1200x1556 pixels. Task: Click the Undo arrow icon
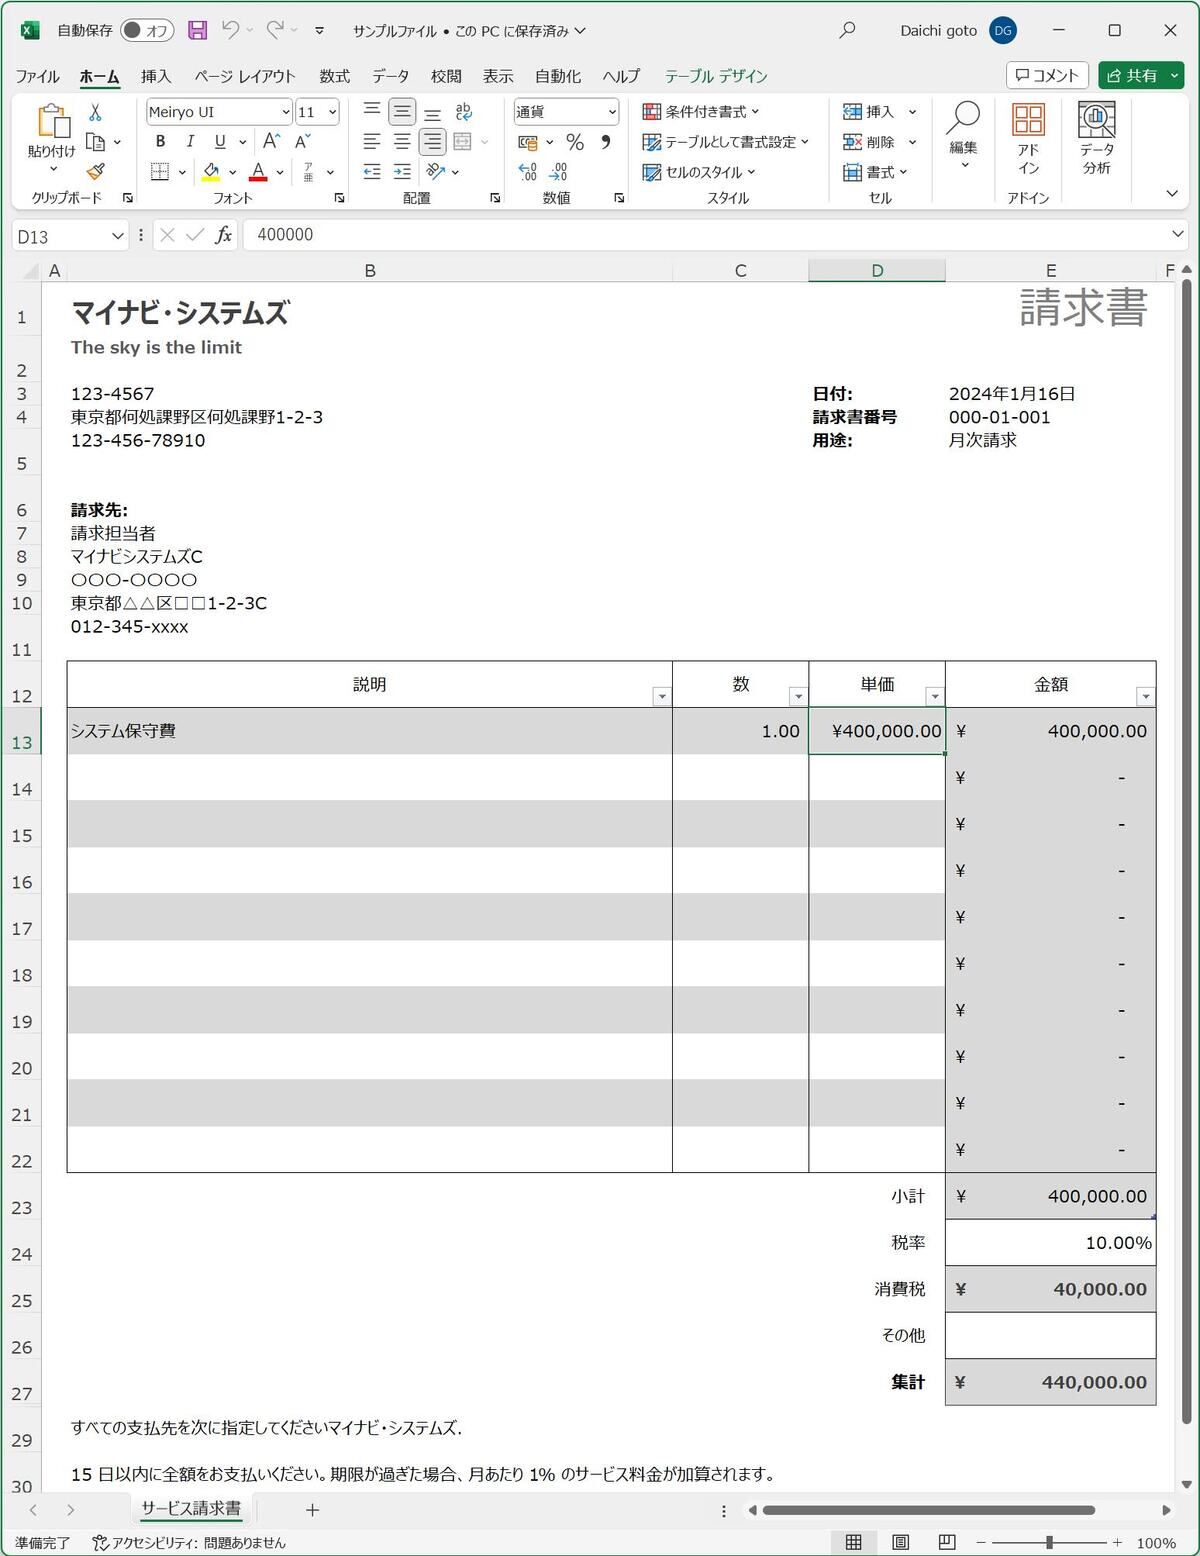tap(231, 30)
